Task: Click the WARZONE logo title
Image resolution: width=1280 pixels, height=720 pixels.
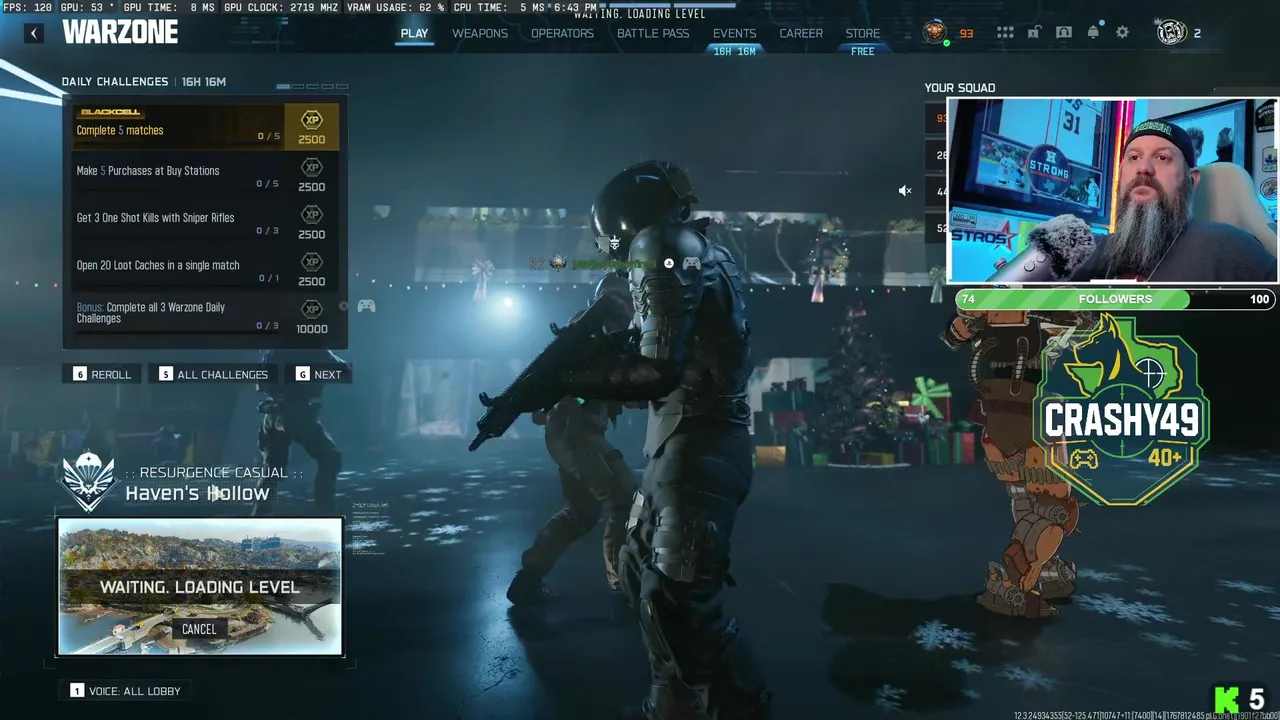Action: click(x=120, y=32)
